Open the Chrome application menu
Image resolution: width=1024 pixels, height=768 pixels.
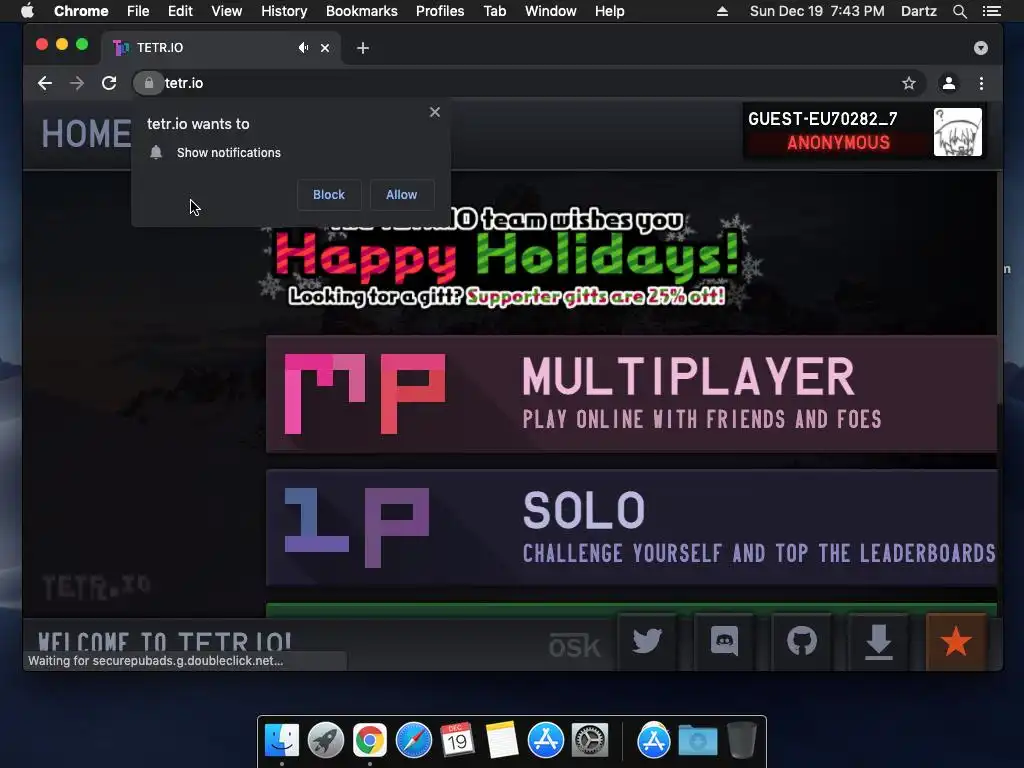click(x=81, y=11)
